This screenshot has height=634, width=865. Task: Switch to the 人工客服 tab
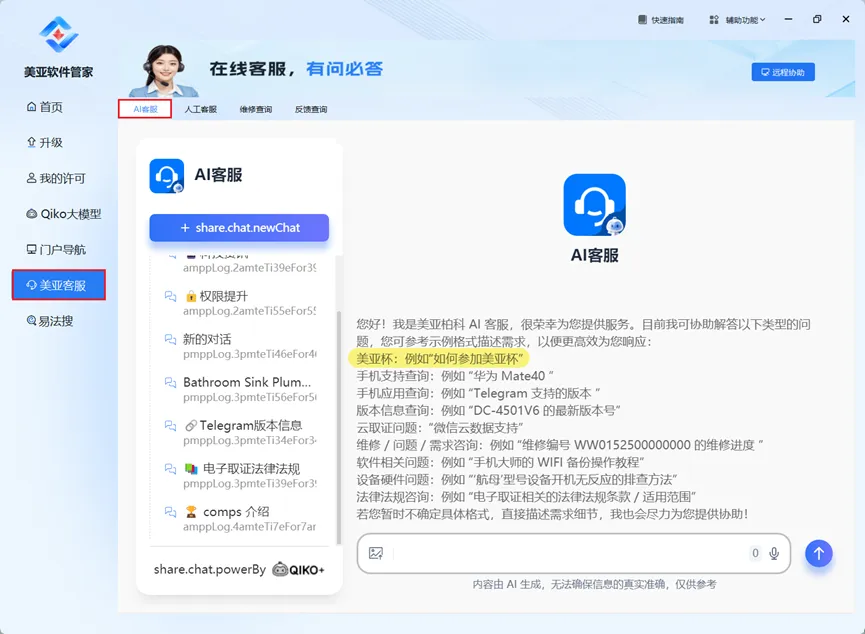(200, 109)
